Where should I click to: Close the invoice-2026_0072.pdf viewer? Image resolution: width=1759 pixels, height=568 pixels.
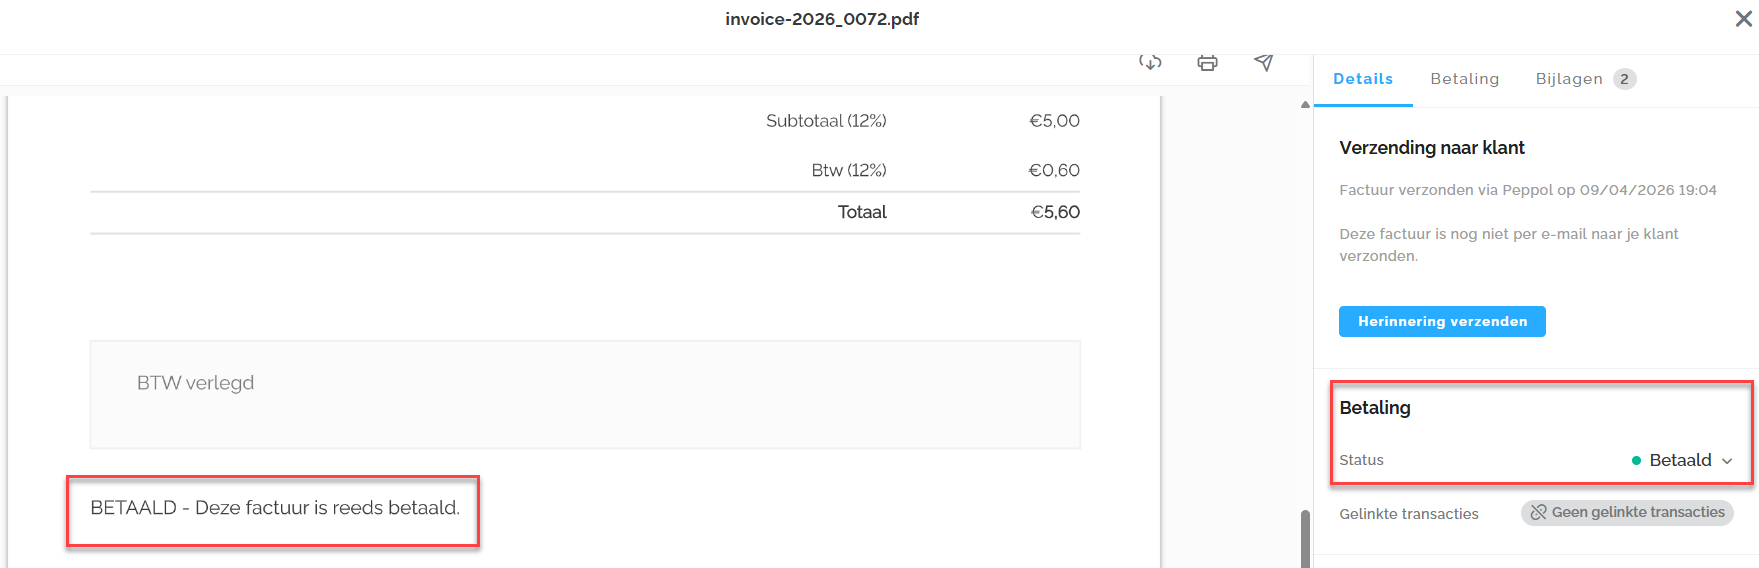coord(1743,19)
